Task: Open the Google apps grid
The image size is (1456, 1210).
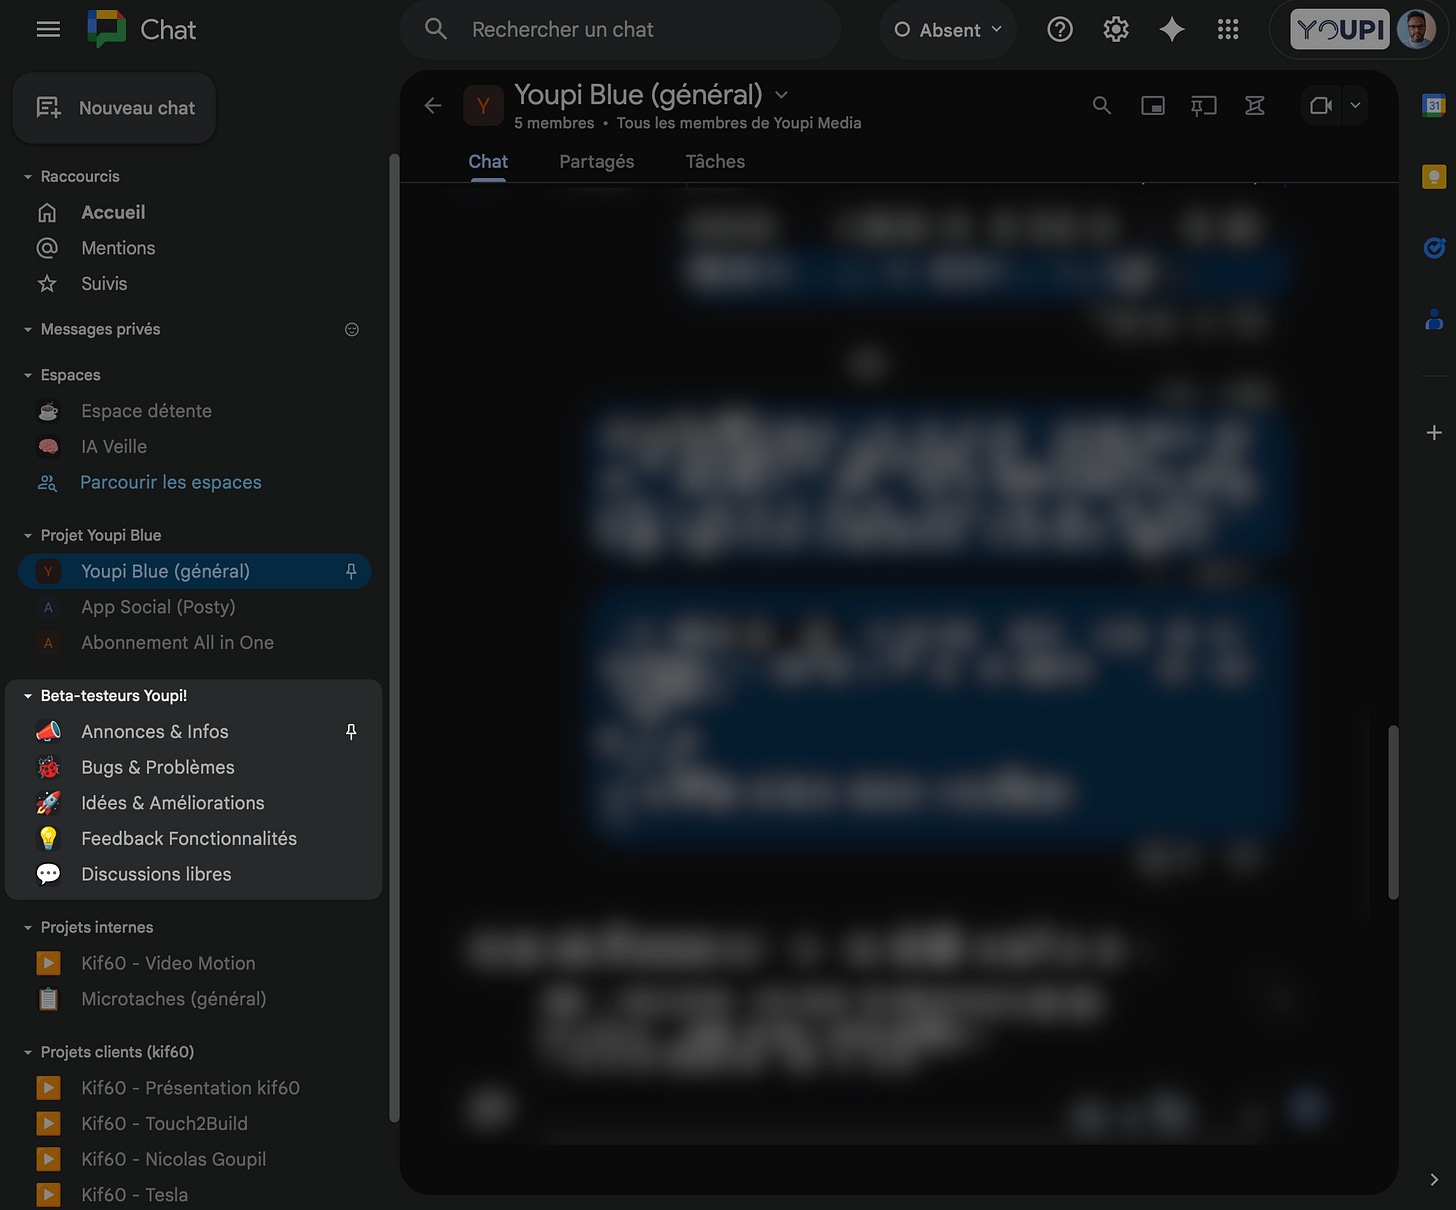Action: click(x=1228, y=30)
